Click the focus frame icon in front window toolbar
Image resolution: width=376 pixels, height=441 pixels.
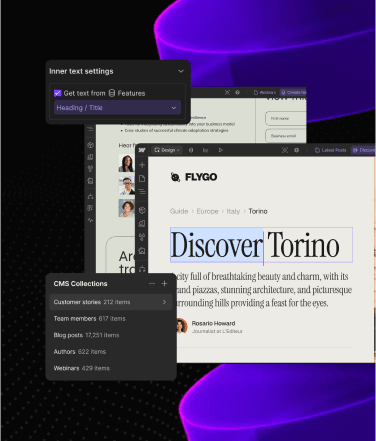click(285, 150)
